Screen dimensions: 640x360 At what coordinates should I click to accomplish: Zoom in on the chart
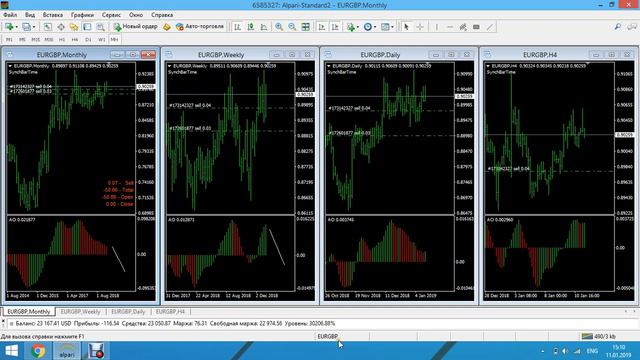tap(279, 27)
